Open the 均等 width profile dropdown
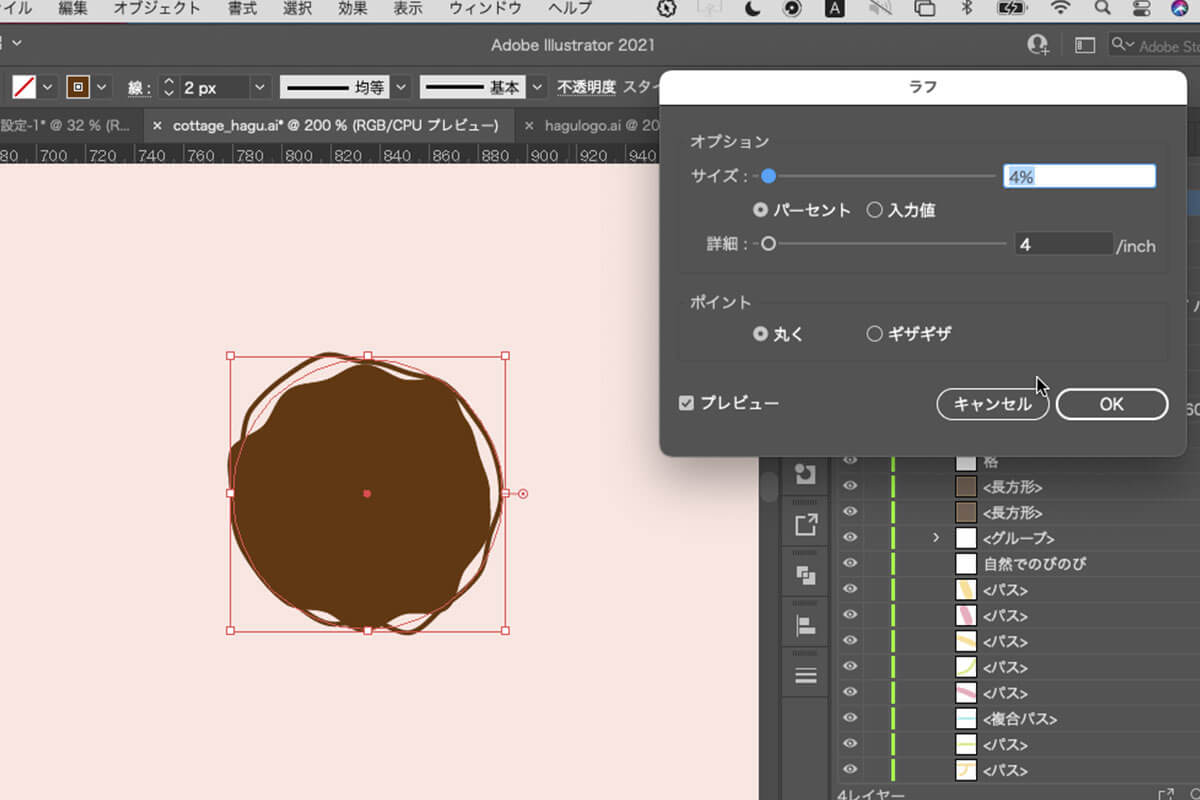Image resolution: width=1200 pixels, height=800 pixels. [401, 87]
